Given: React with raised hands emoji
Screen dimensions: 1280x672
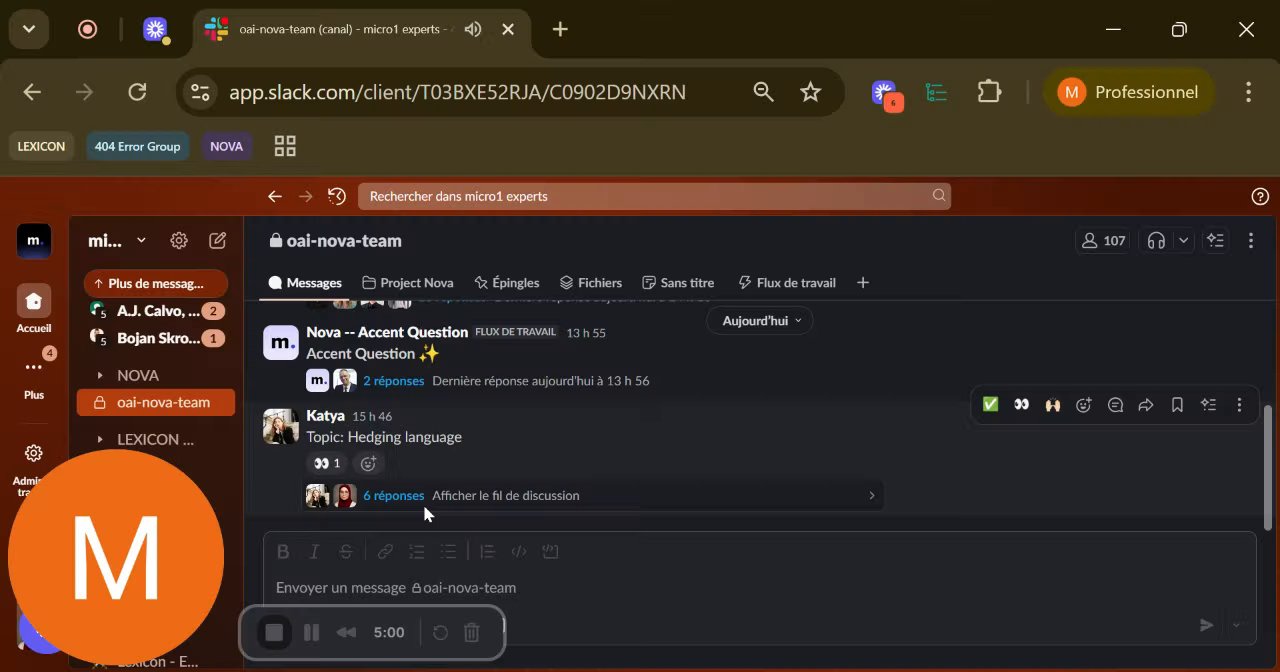Looking at the screenshot, I should coord(1052,405).
